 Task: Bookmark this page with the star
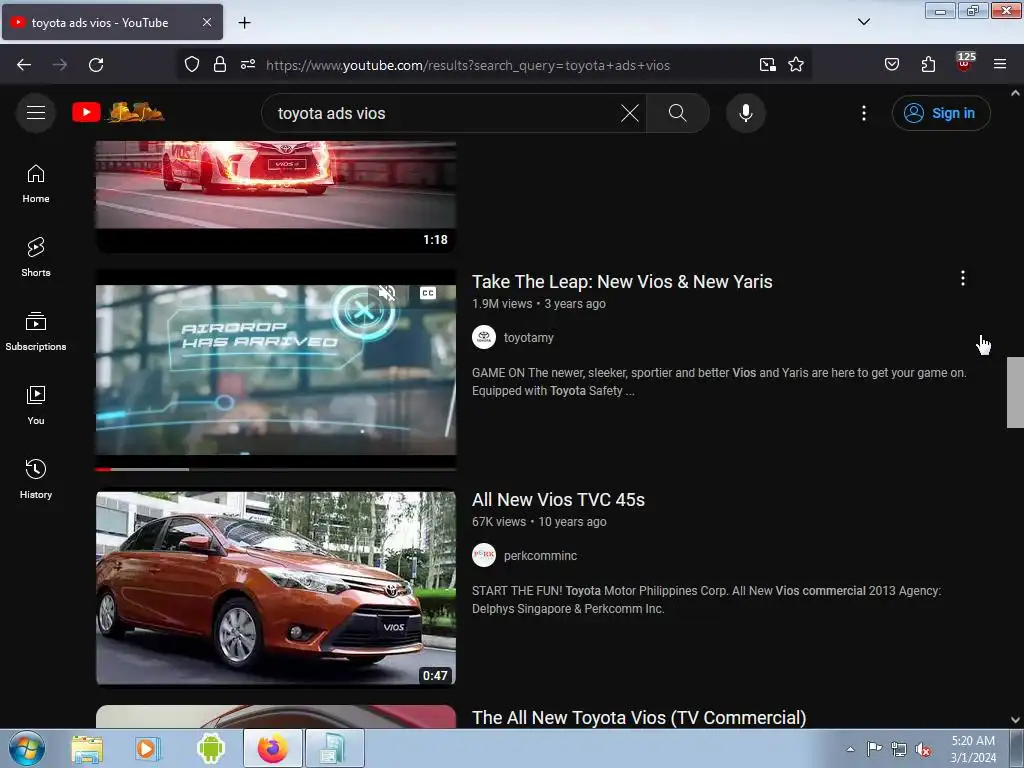[795, 65]
